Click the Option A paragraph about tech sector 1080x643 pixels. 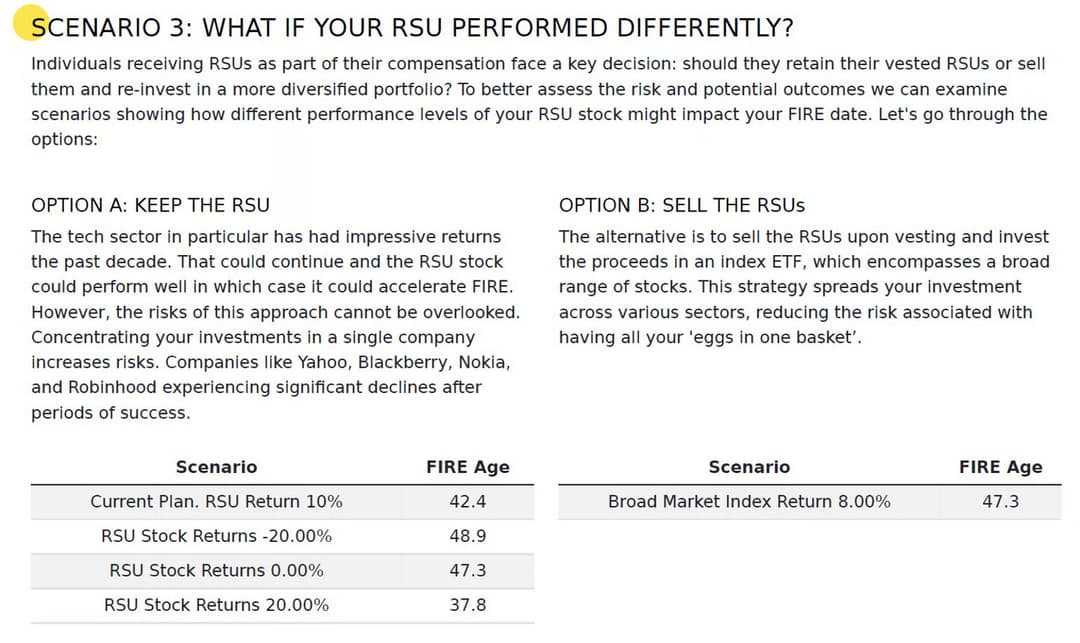(x=275, y=324)
